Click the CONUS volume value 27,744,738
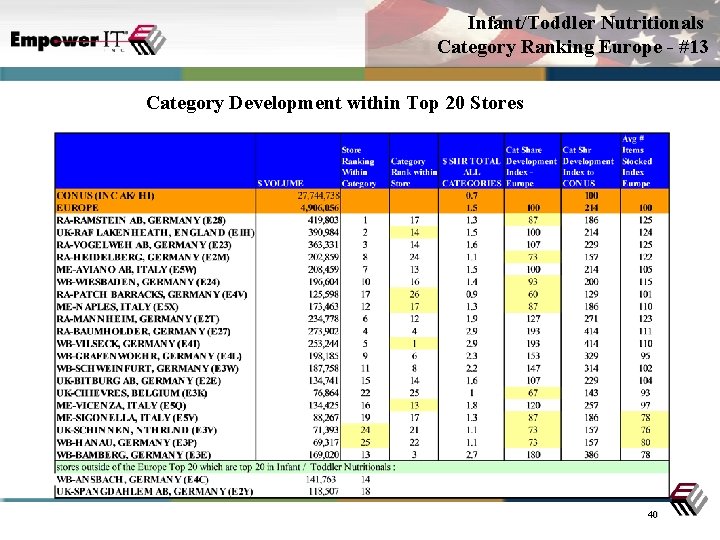 [318, 196]
